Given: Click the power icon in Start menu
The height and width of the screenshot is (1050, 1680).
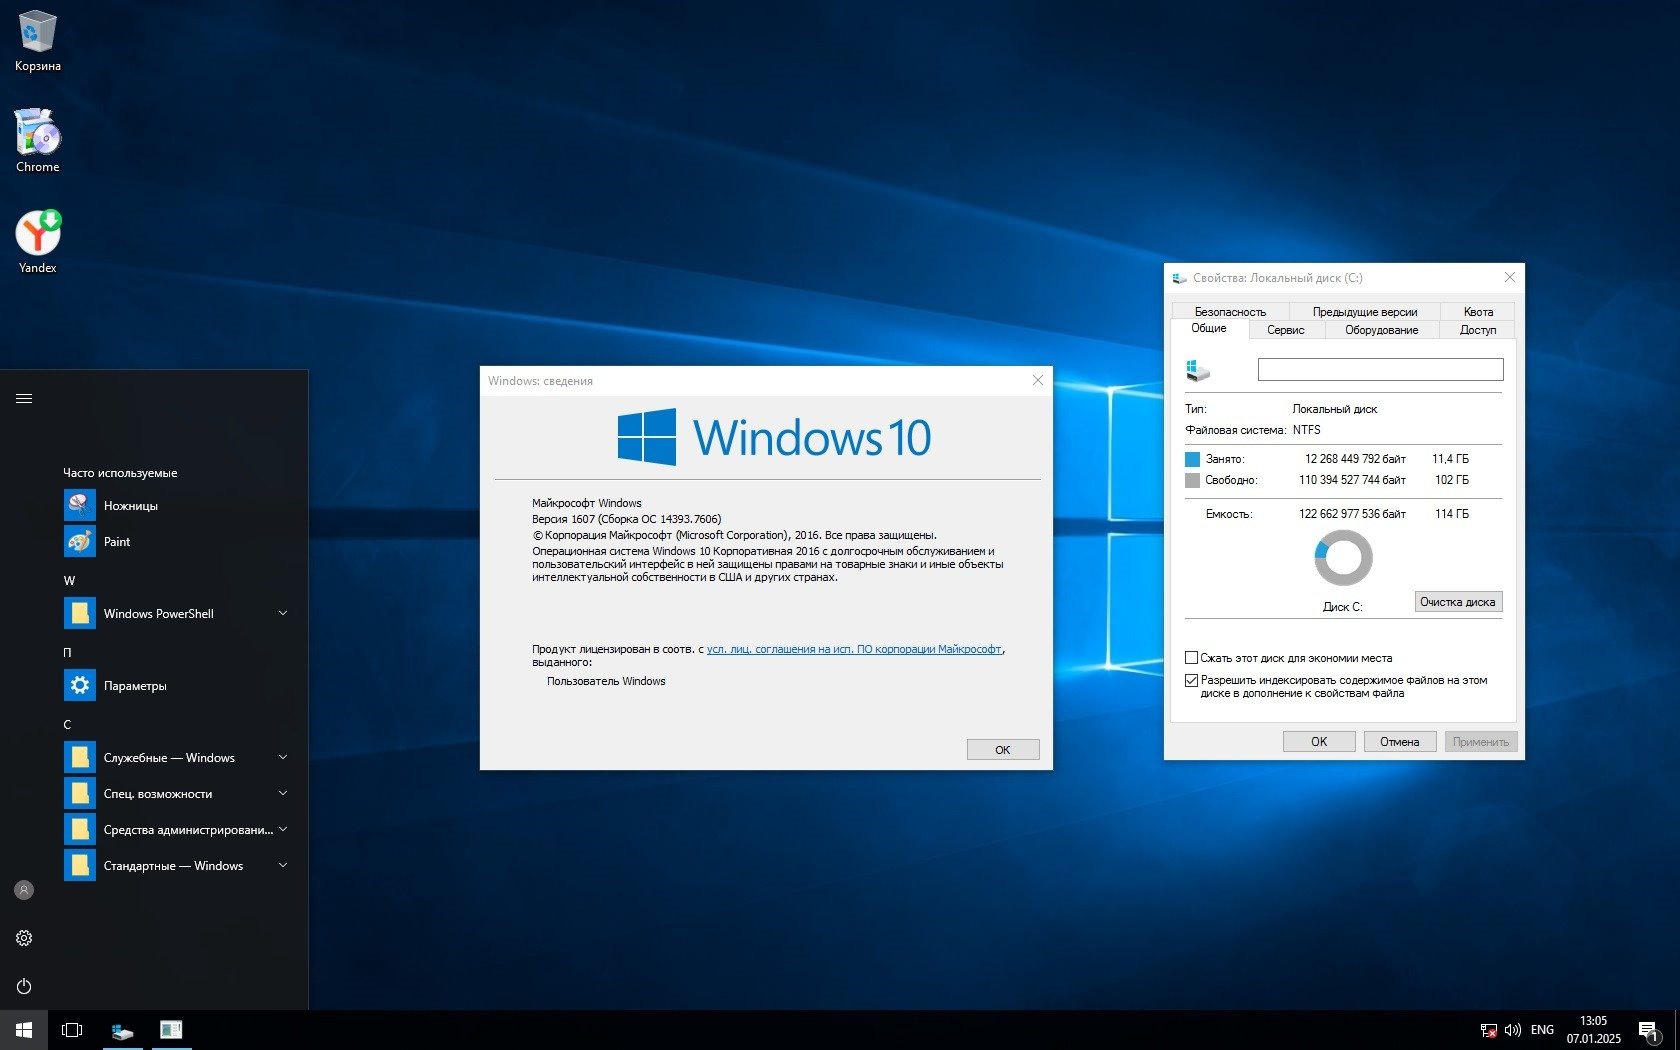Looking at the screenshot, I should click(x=24, y=987).
